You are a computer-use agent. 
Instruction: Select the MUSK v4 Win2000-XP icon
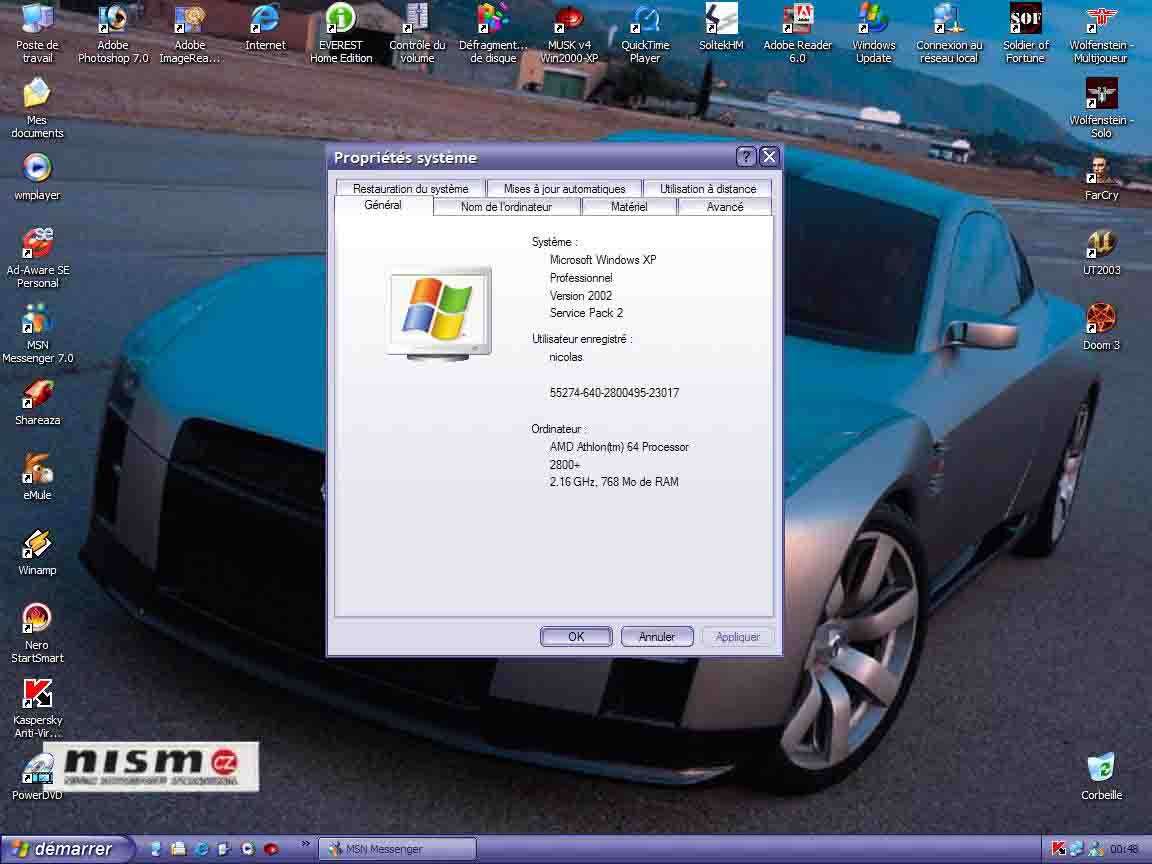pos(569,33)
